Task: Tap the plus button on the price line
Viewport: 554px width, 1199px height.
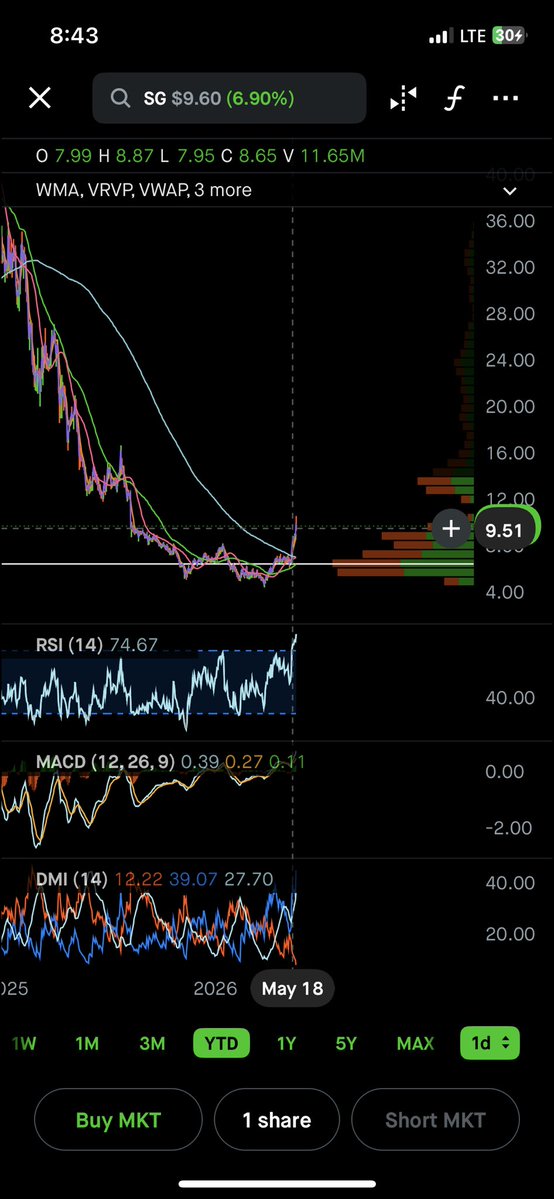Action: (451, 528)
